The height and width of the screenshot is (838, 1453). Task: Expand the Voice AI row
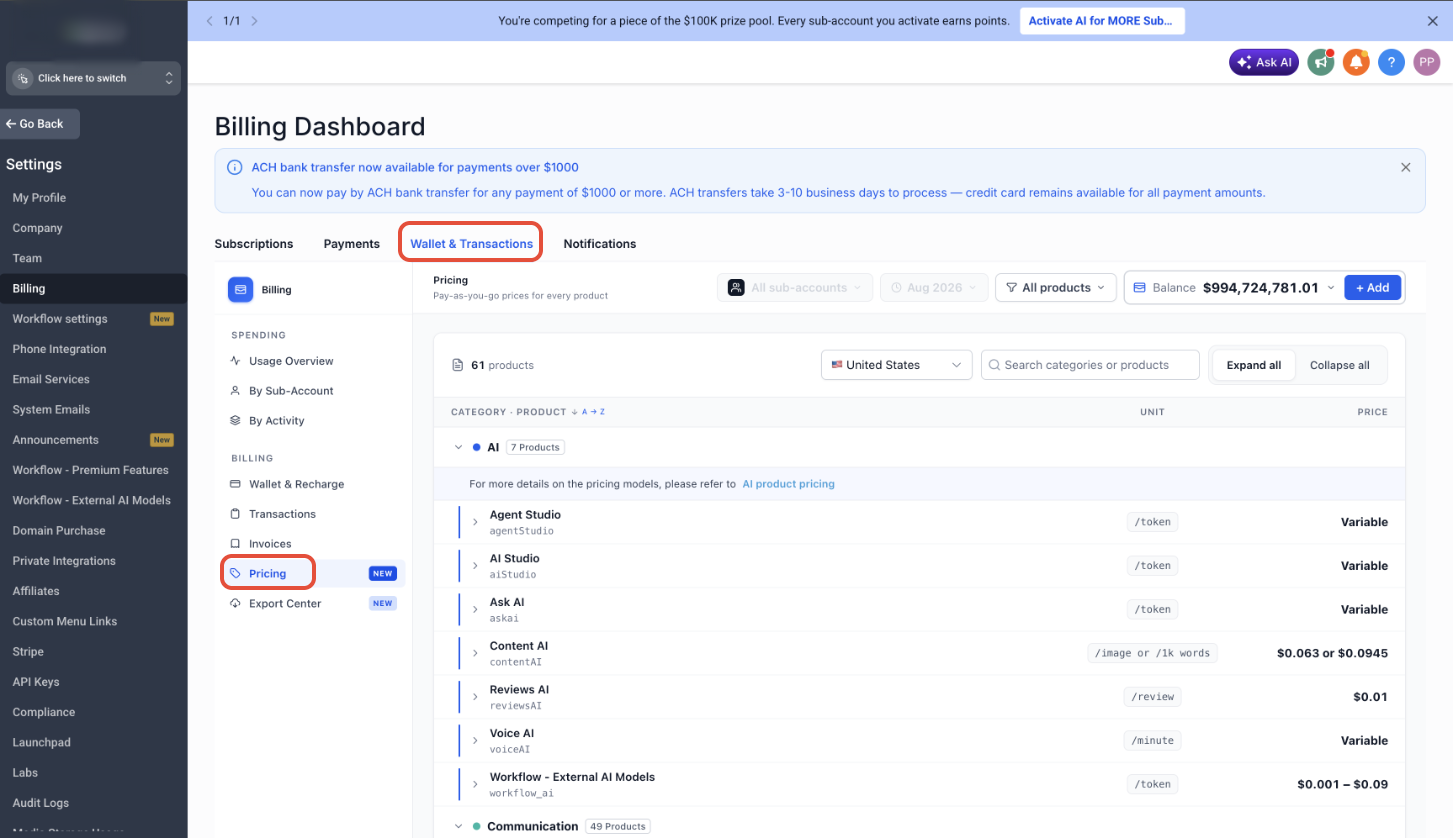[476, 740]
